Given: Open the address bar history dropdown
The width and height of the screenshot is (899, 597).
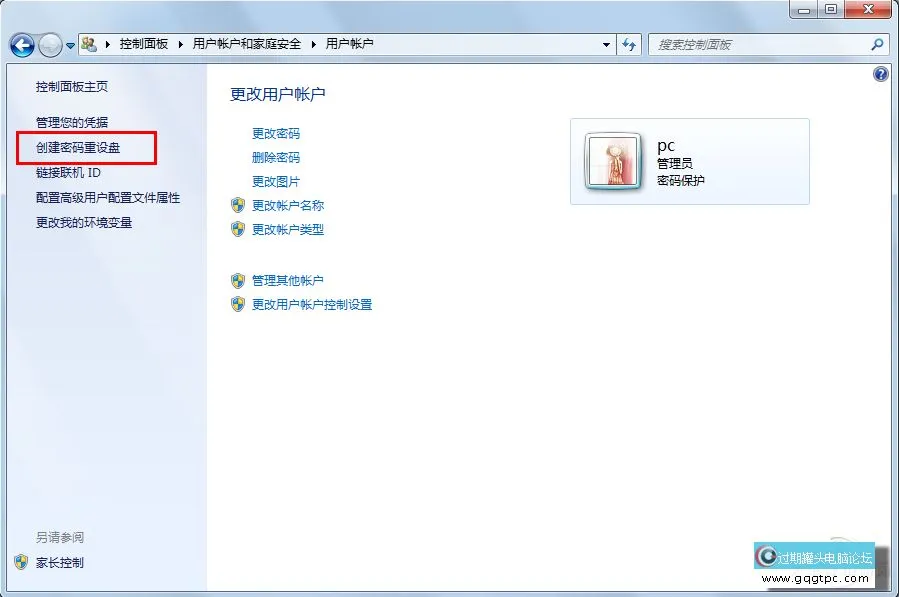Looking at the screenshot, I should [606, 44].
